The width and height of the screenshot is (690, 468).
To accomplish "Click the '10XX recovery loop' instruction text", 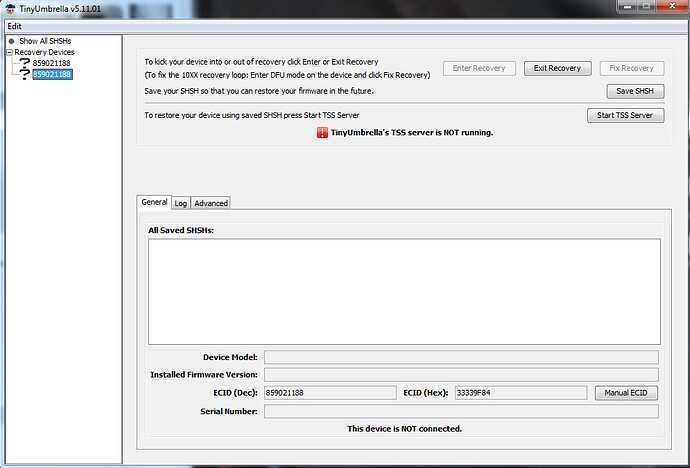I will click(287, 75).
